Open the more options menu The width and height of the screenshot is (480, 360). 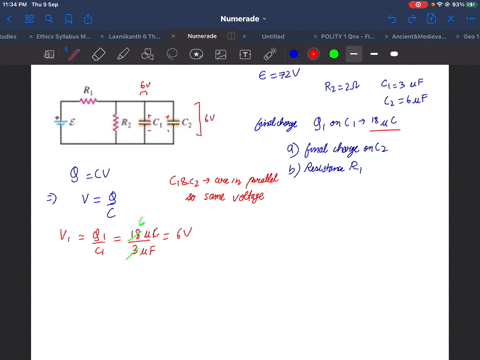click(x=470, y=19)
